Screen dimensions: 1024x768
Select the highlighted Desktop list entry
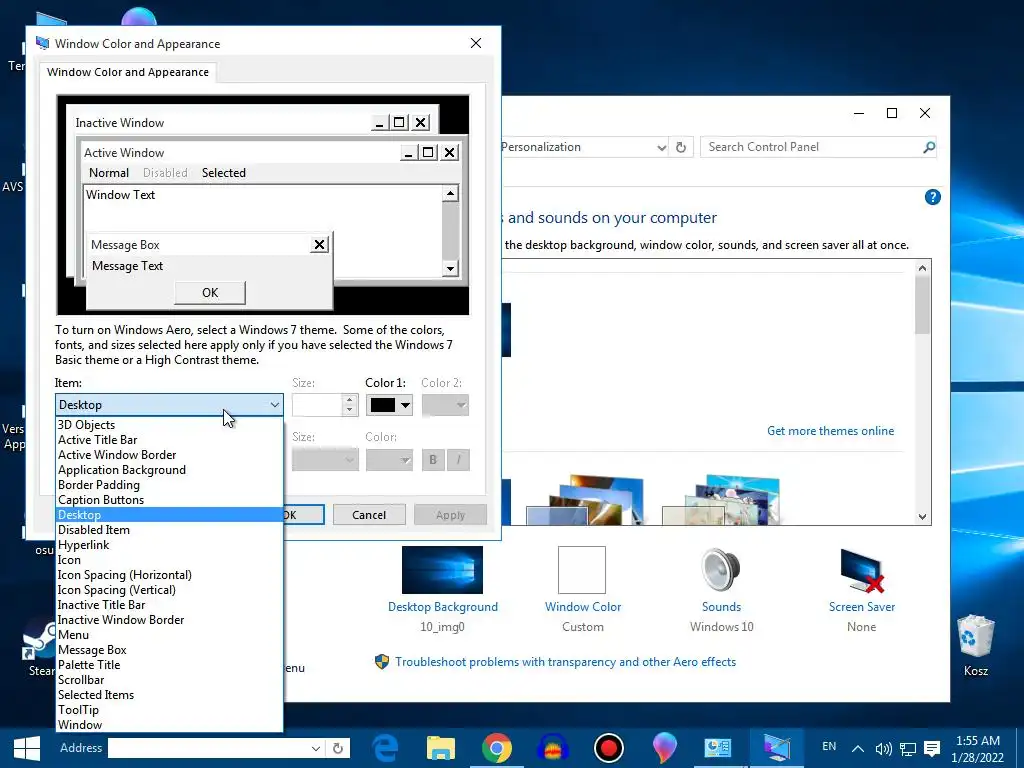(x=169, y=515)
